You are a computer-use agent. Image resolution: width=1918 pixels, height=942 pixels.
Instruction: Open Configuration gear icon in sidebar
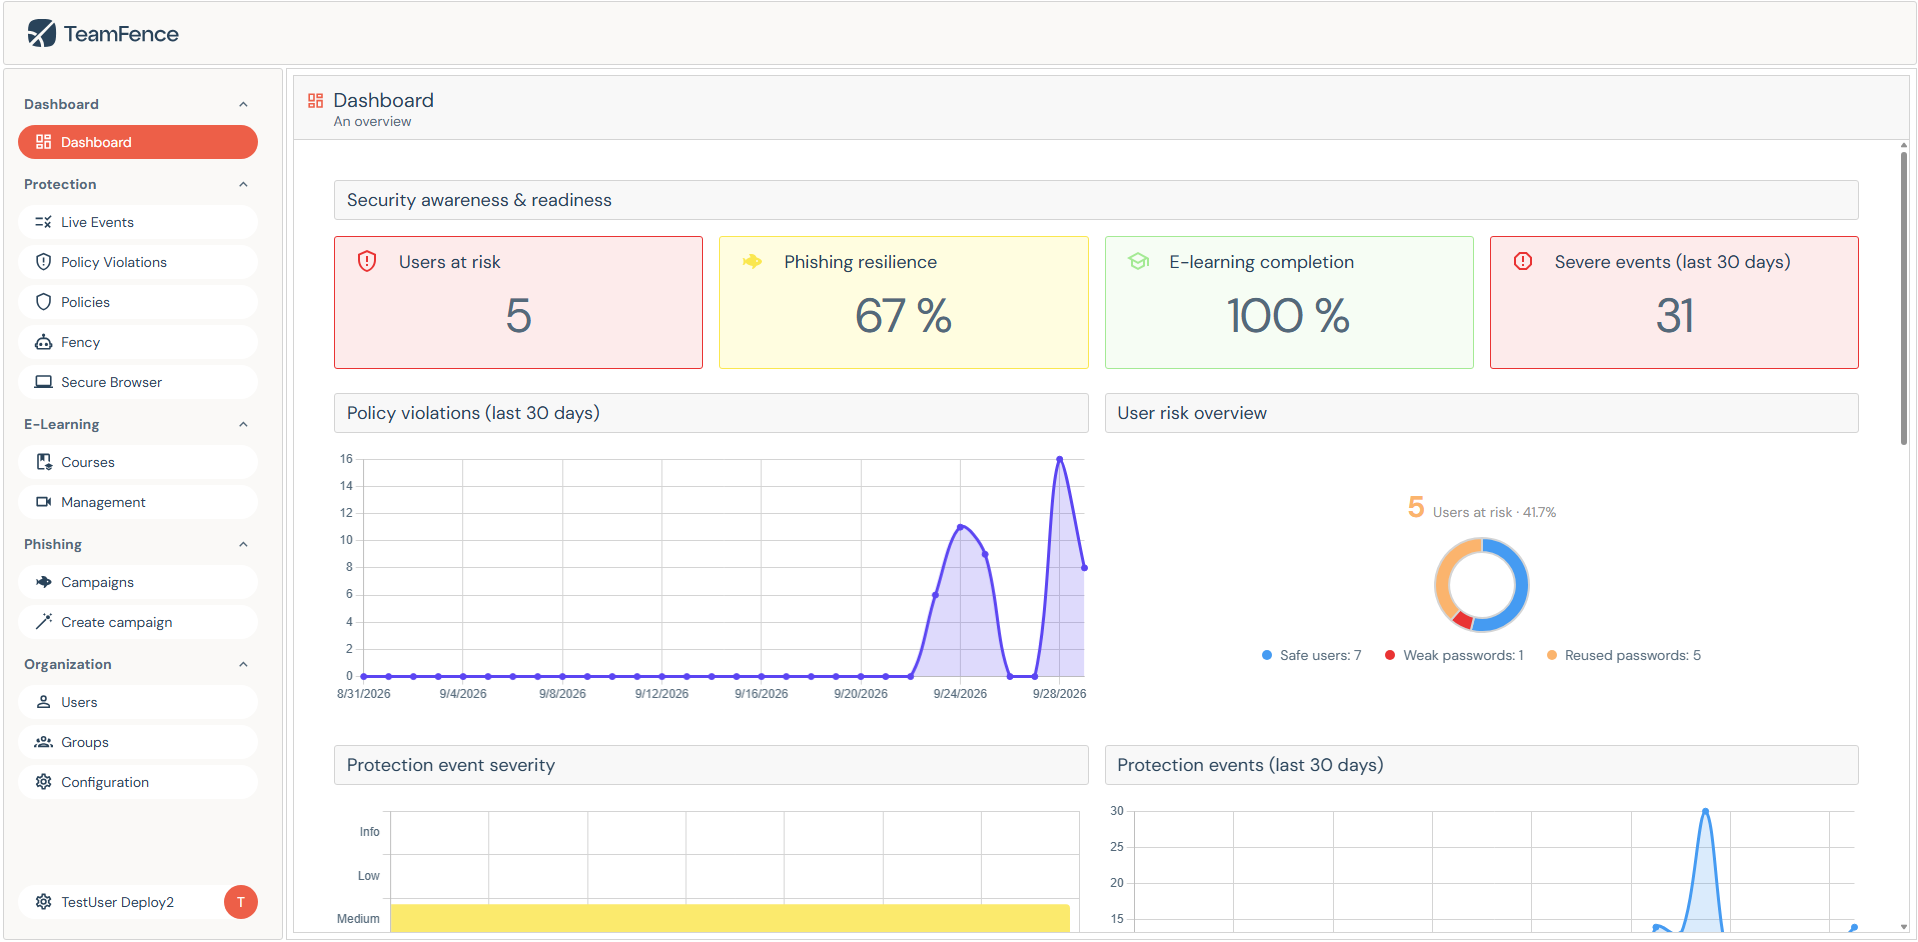[x=43, y=782]
